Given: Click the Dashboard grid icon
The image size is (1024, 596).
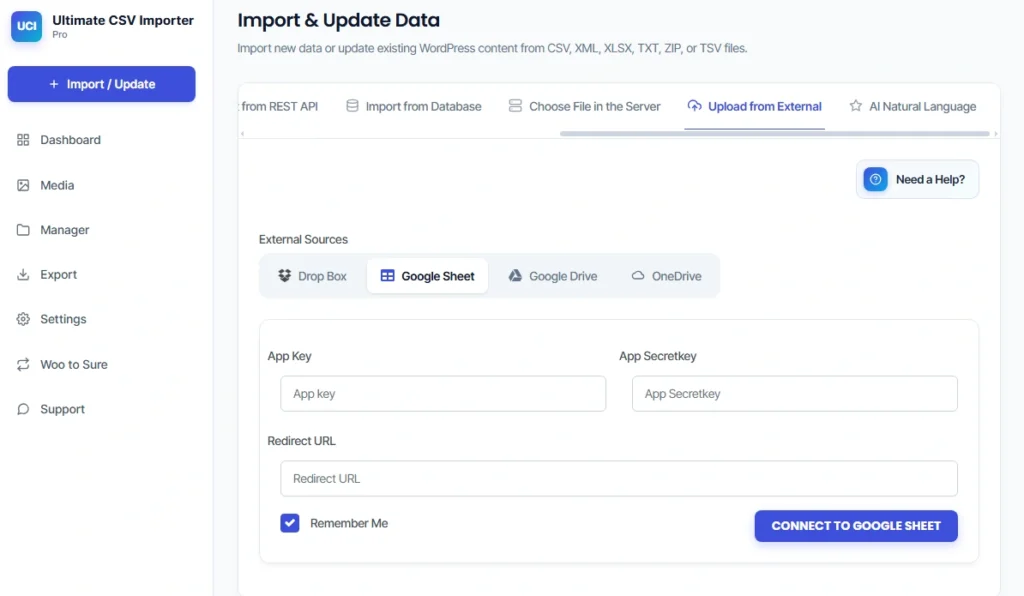Looking at the screenshot, I should pos(23,140).
